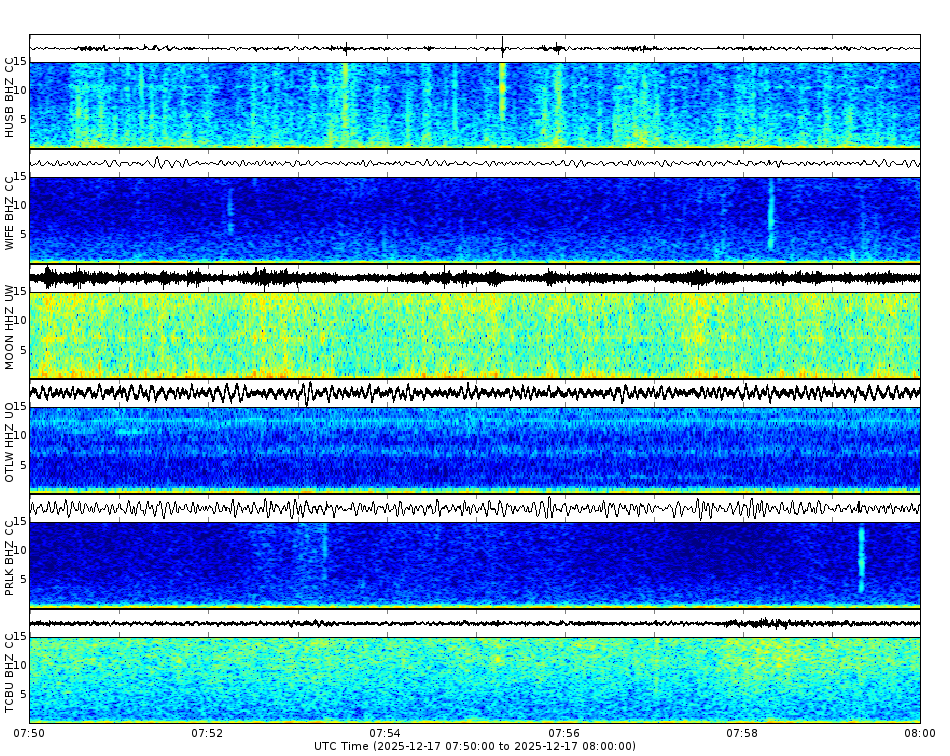Click the 07:50 time axis label
The height and width of the screenshot is (756, 950).
(x=29, y=731)
